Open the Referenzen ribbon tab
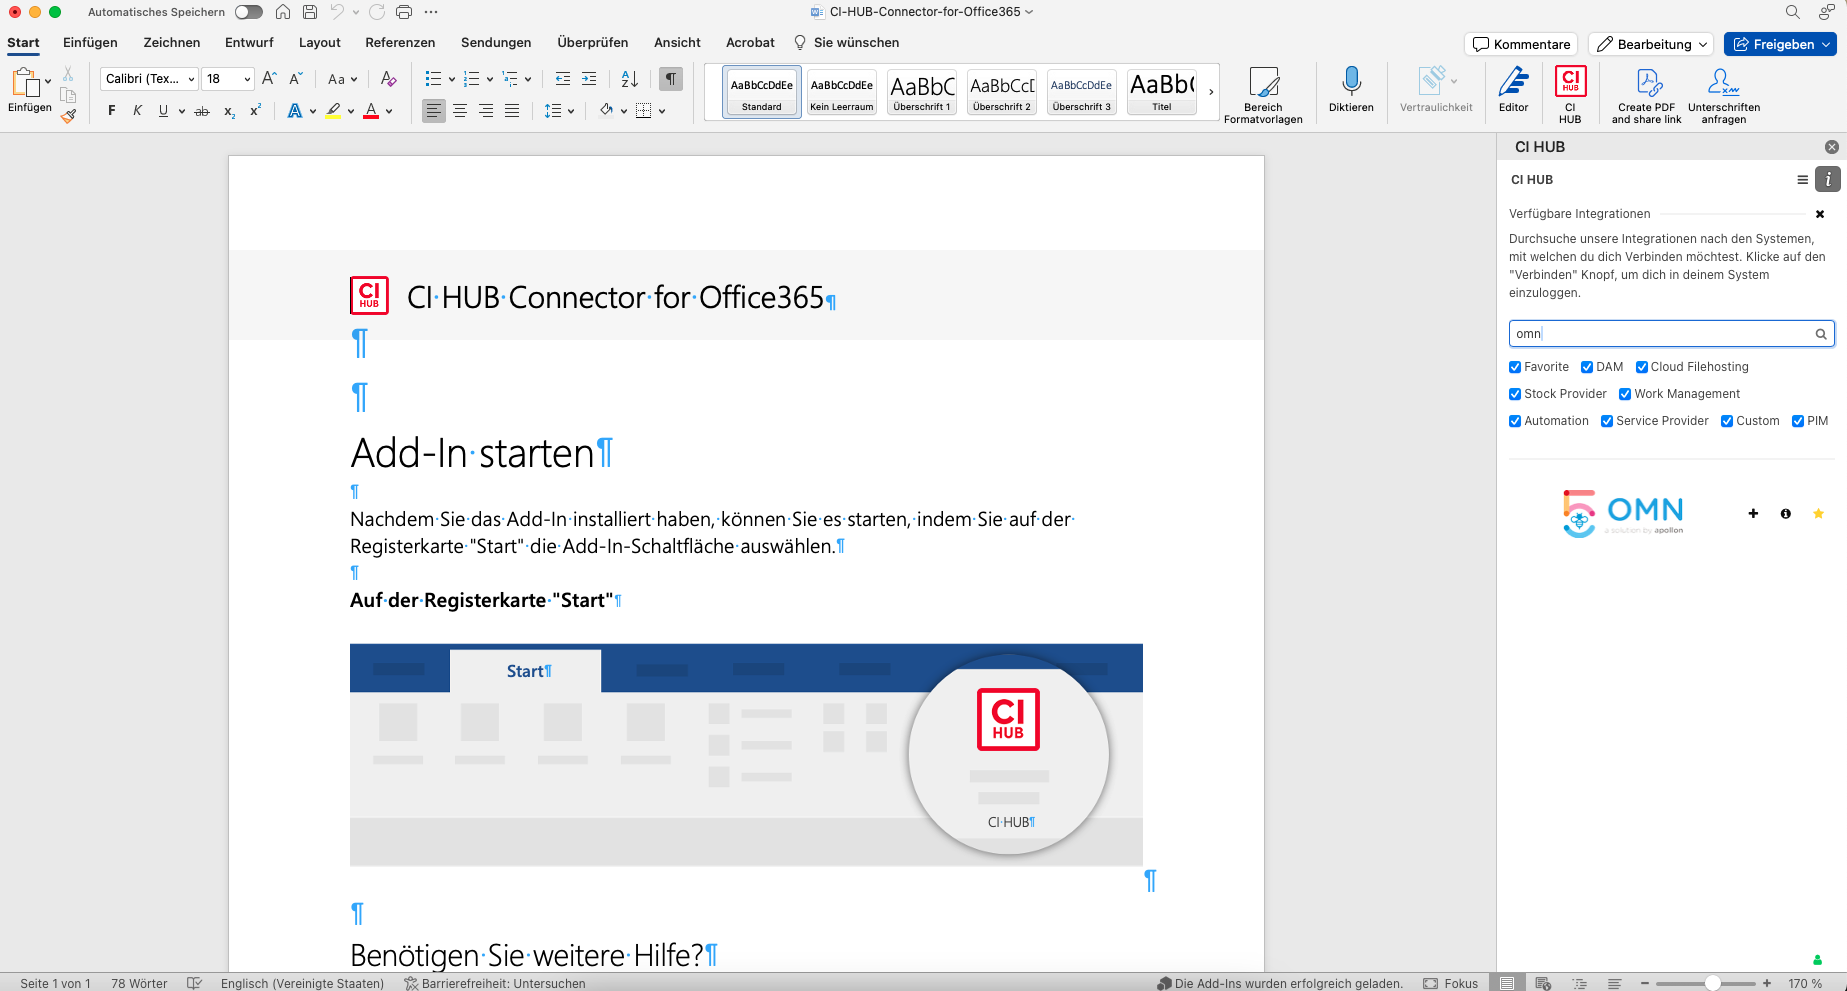The width and height of the screenshot is (1847, 991). tap(400, 42)
